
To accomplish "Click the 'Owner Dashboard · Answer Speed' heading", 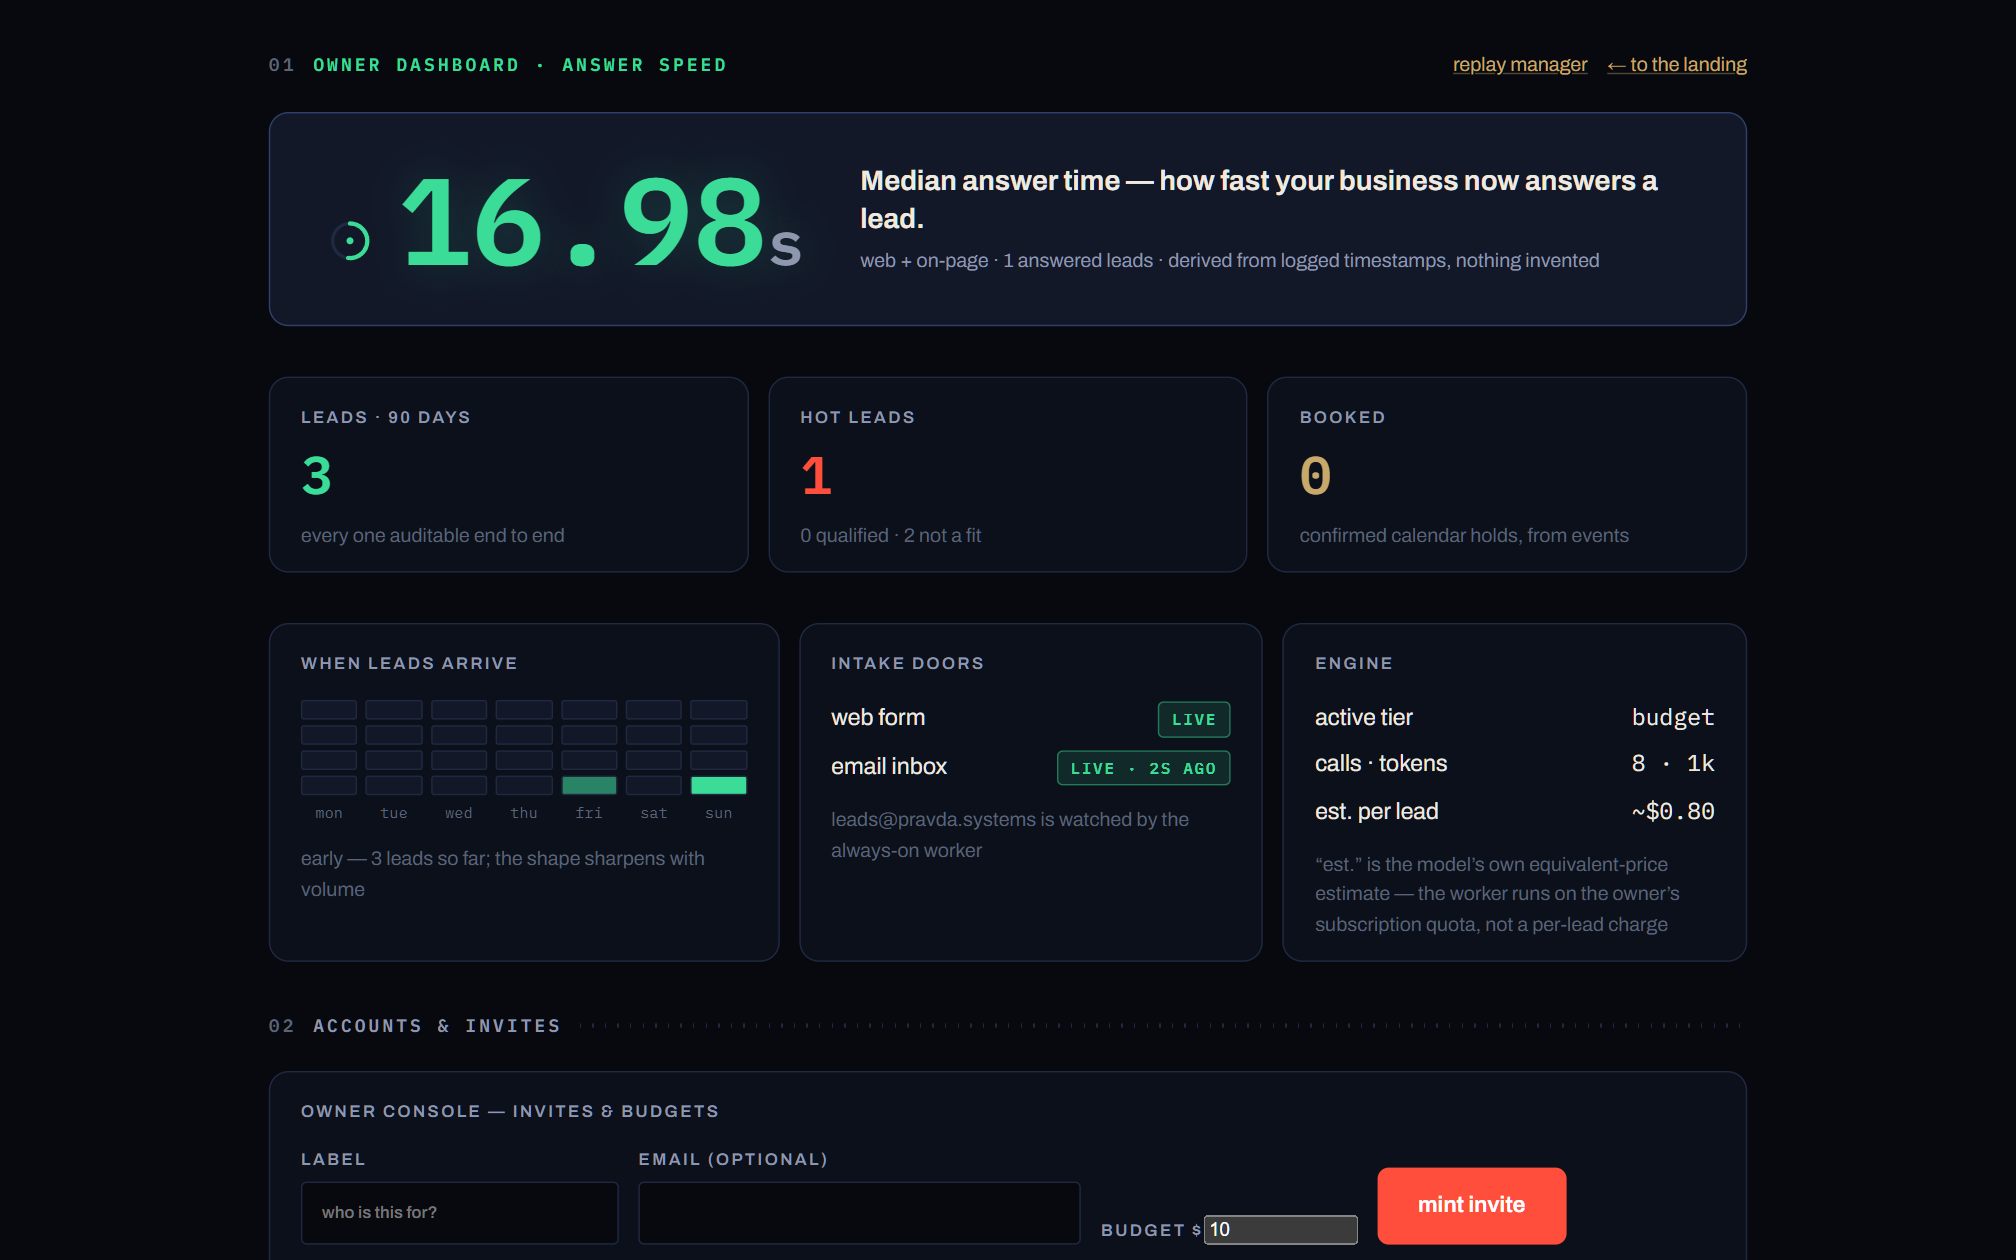I will tap(519, 65).
